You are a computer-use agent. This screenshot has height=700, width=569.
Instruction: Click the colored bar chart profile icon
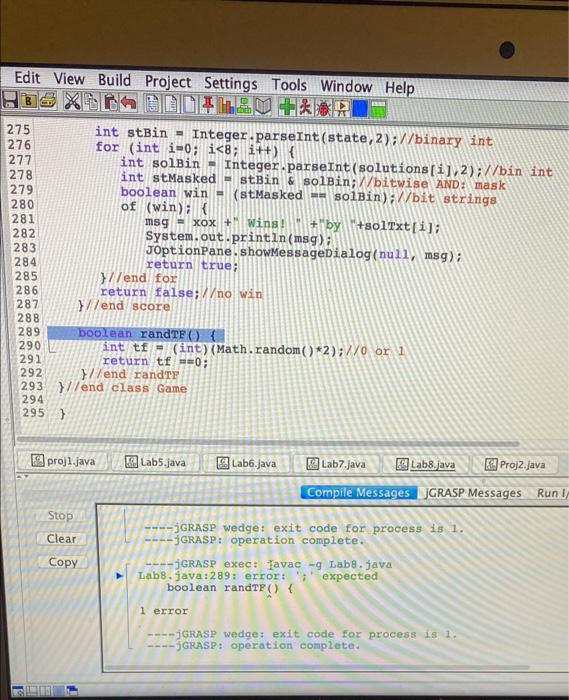(x=226, y=106)
